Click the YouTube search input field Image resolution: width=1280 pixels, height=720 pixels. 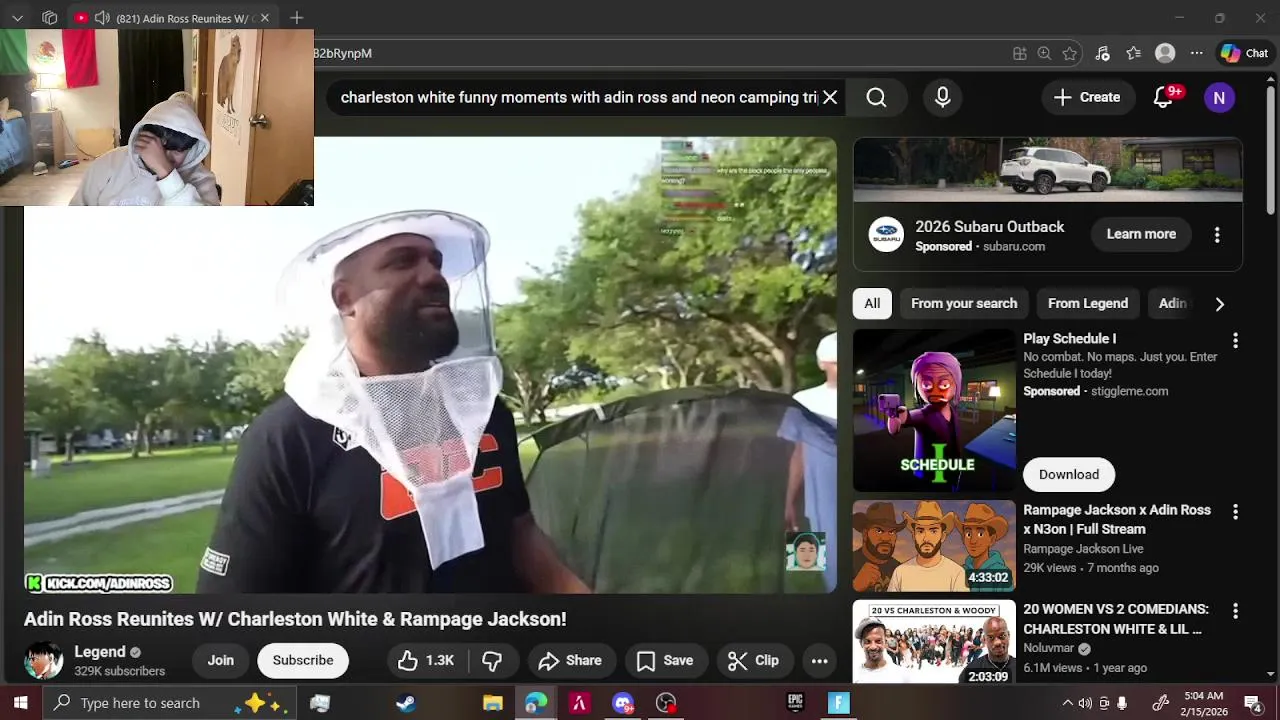pyautogui.click(x=578, y=97)
